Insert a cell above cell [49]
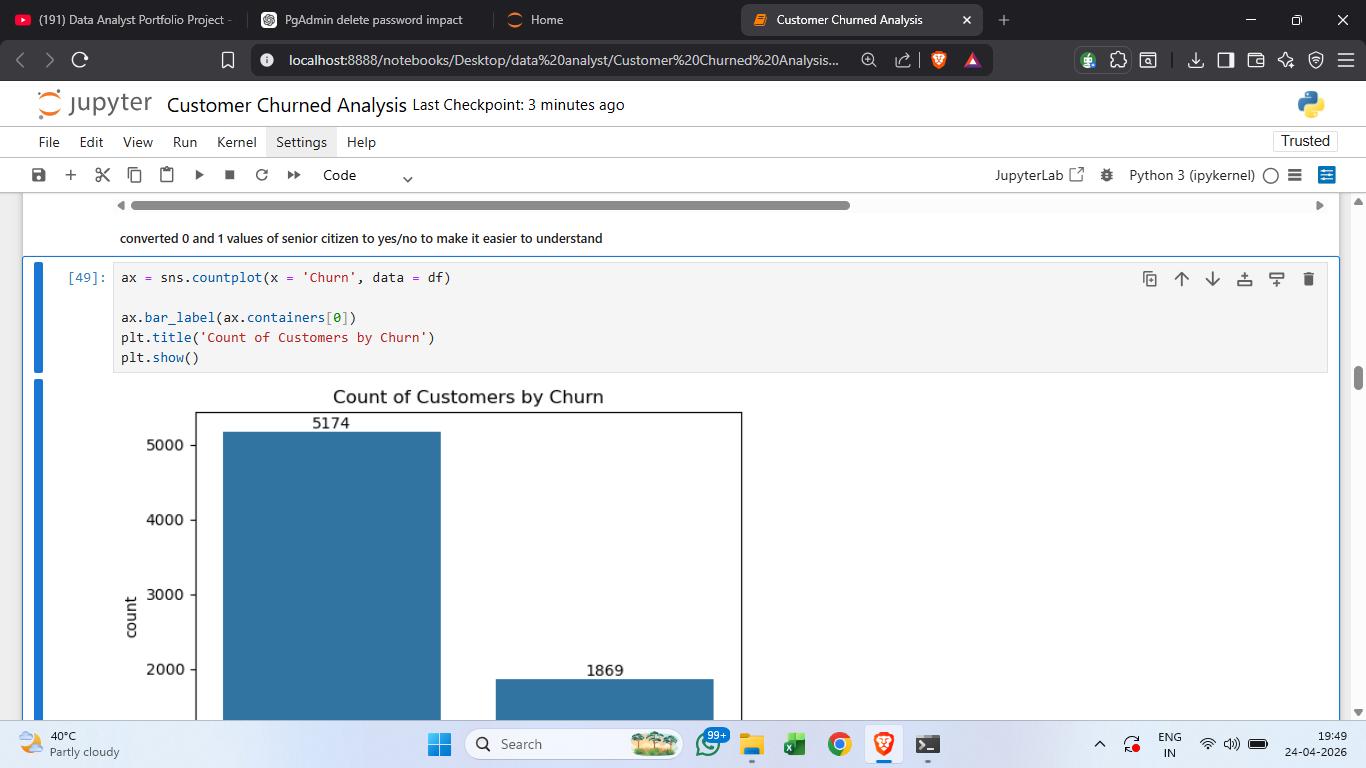 (1245, 279)
